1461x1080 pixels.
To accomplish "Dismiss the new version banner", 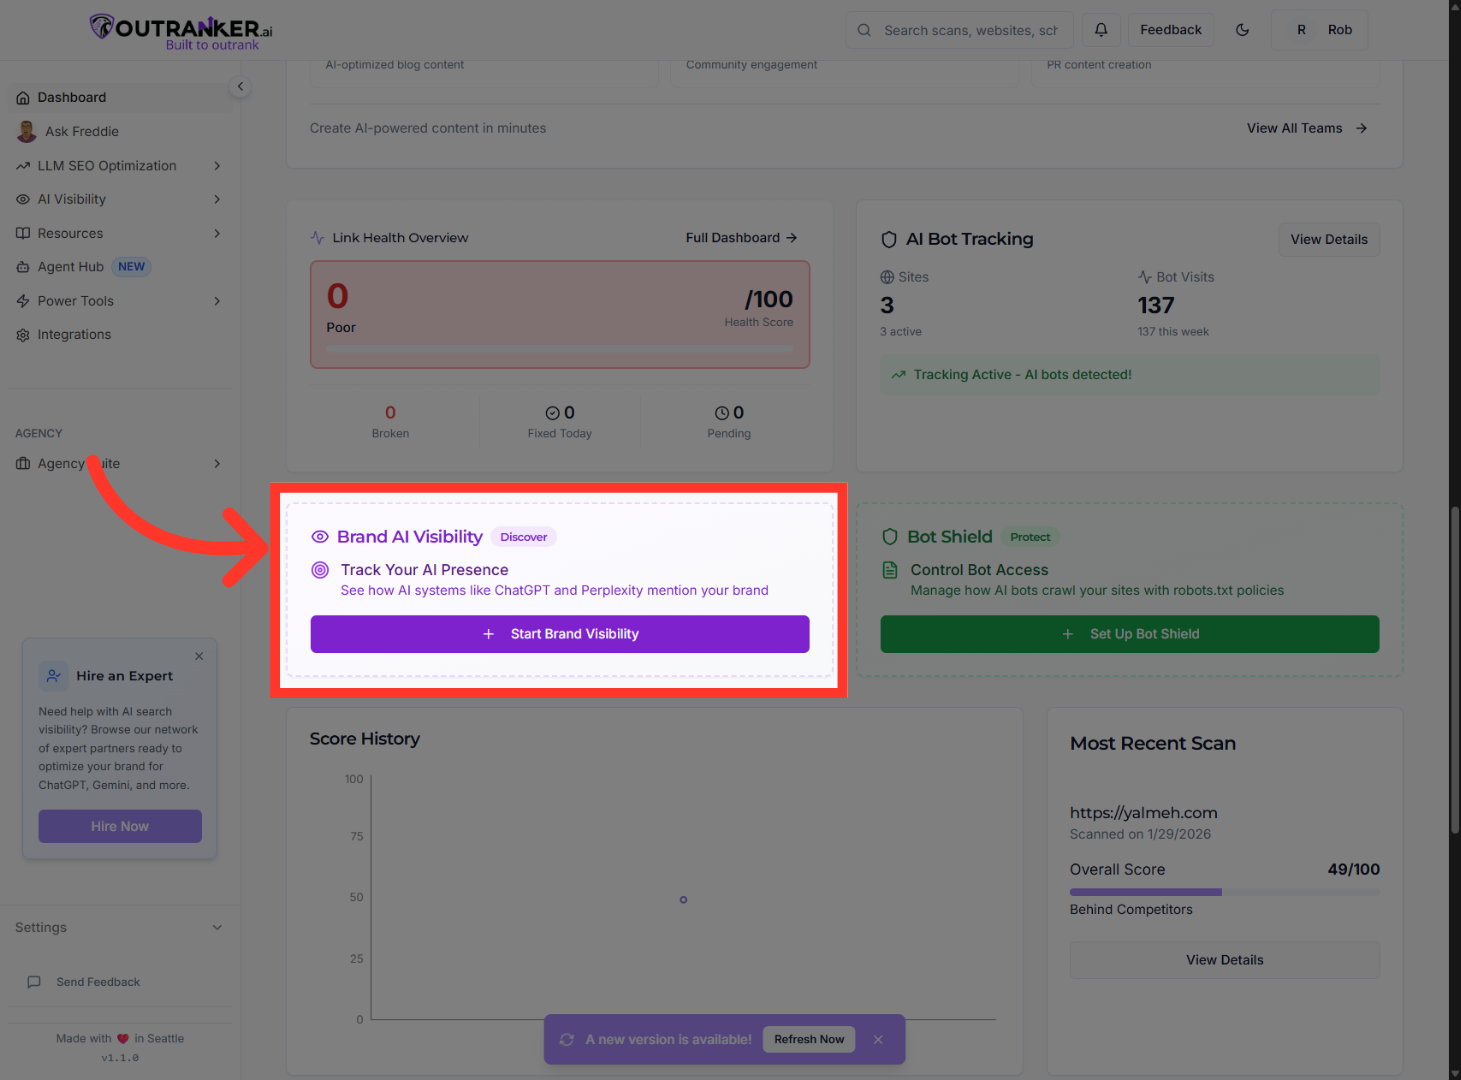I will click(x=878, y=1039).
